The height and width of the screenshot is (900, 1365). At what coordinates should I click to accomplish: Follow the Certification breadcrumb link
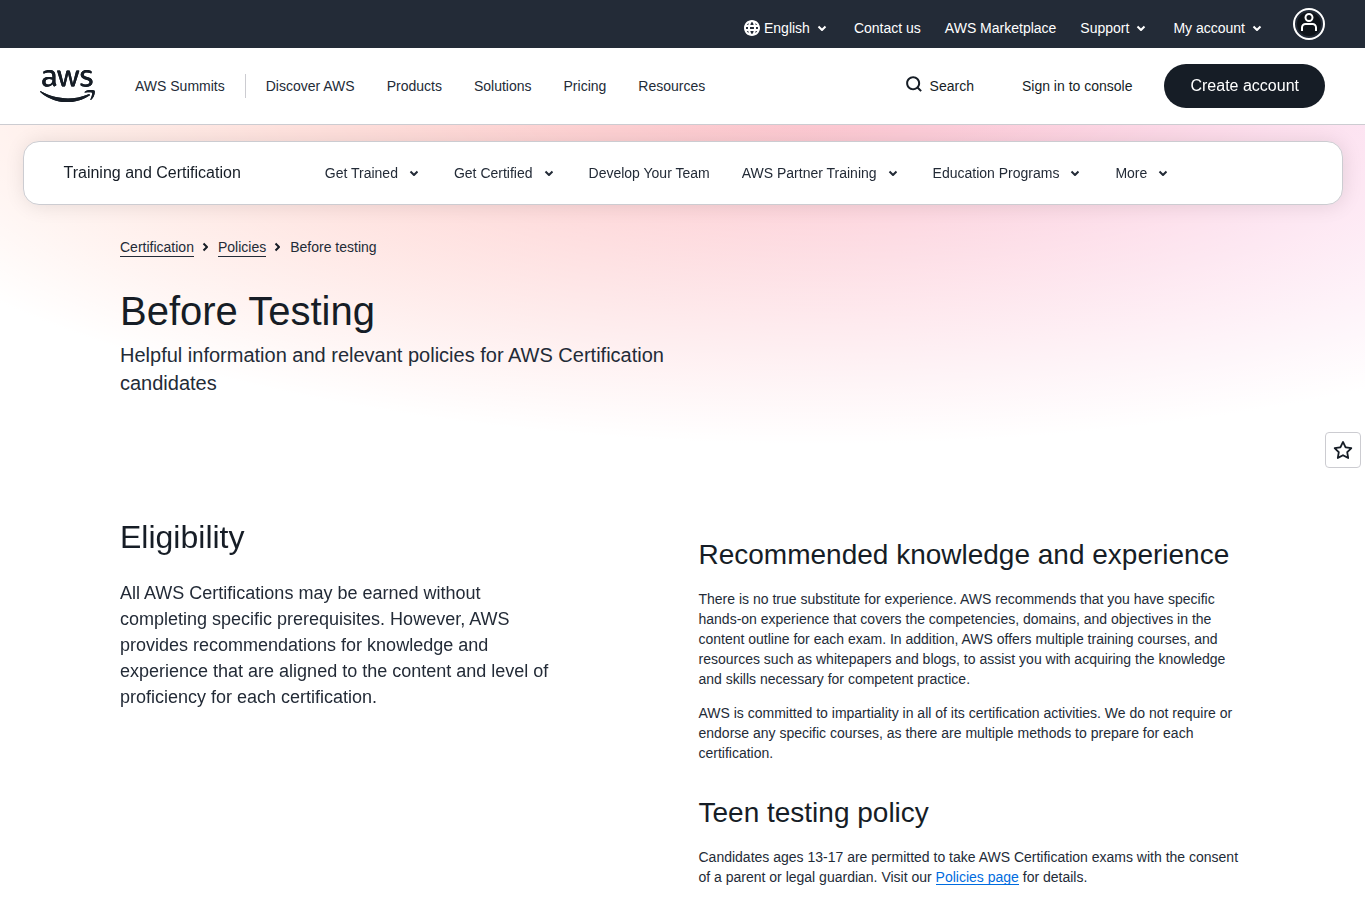tap(157, 247)
